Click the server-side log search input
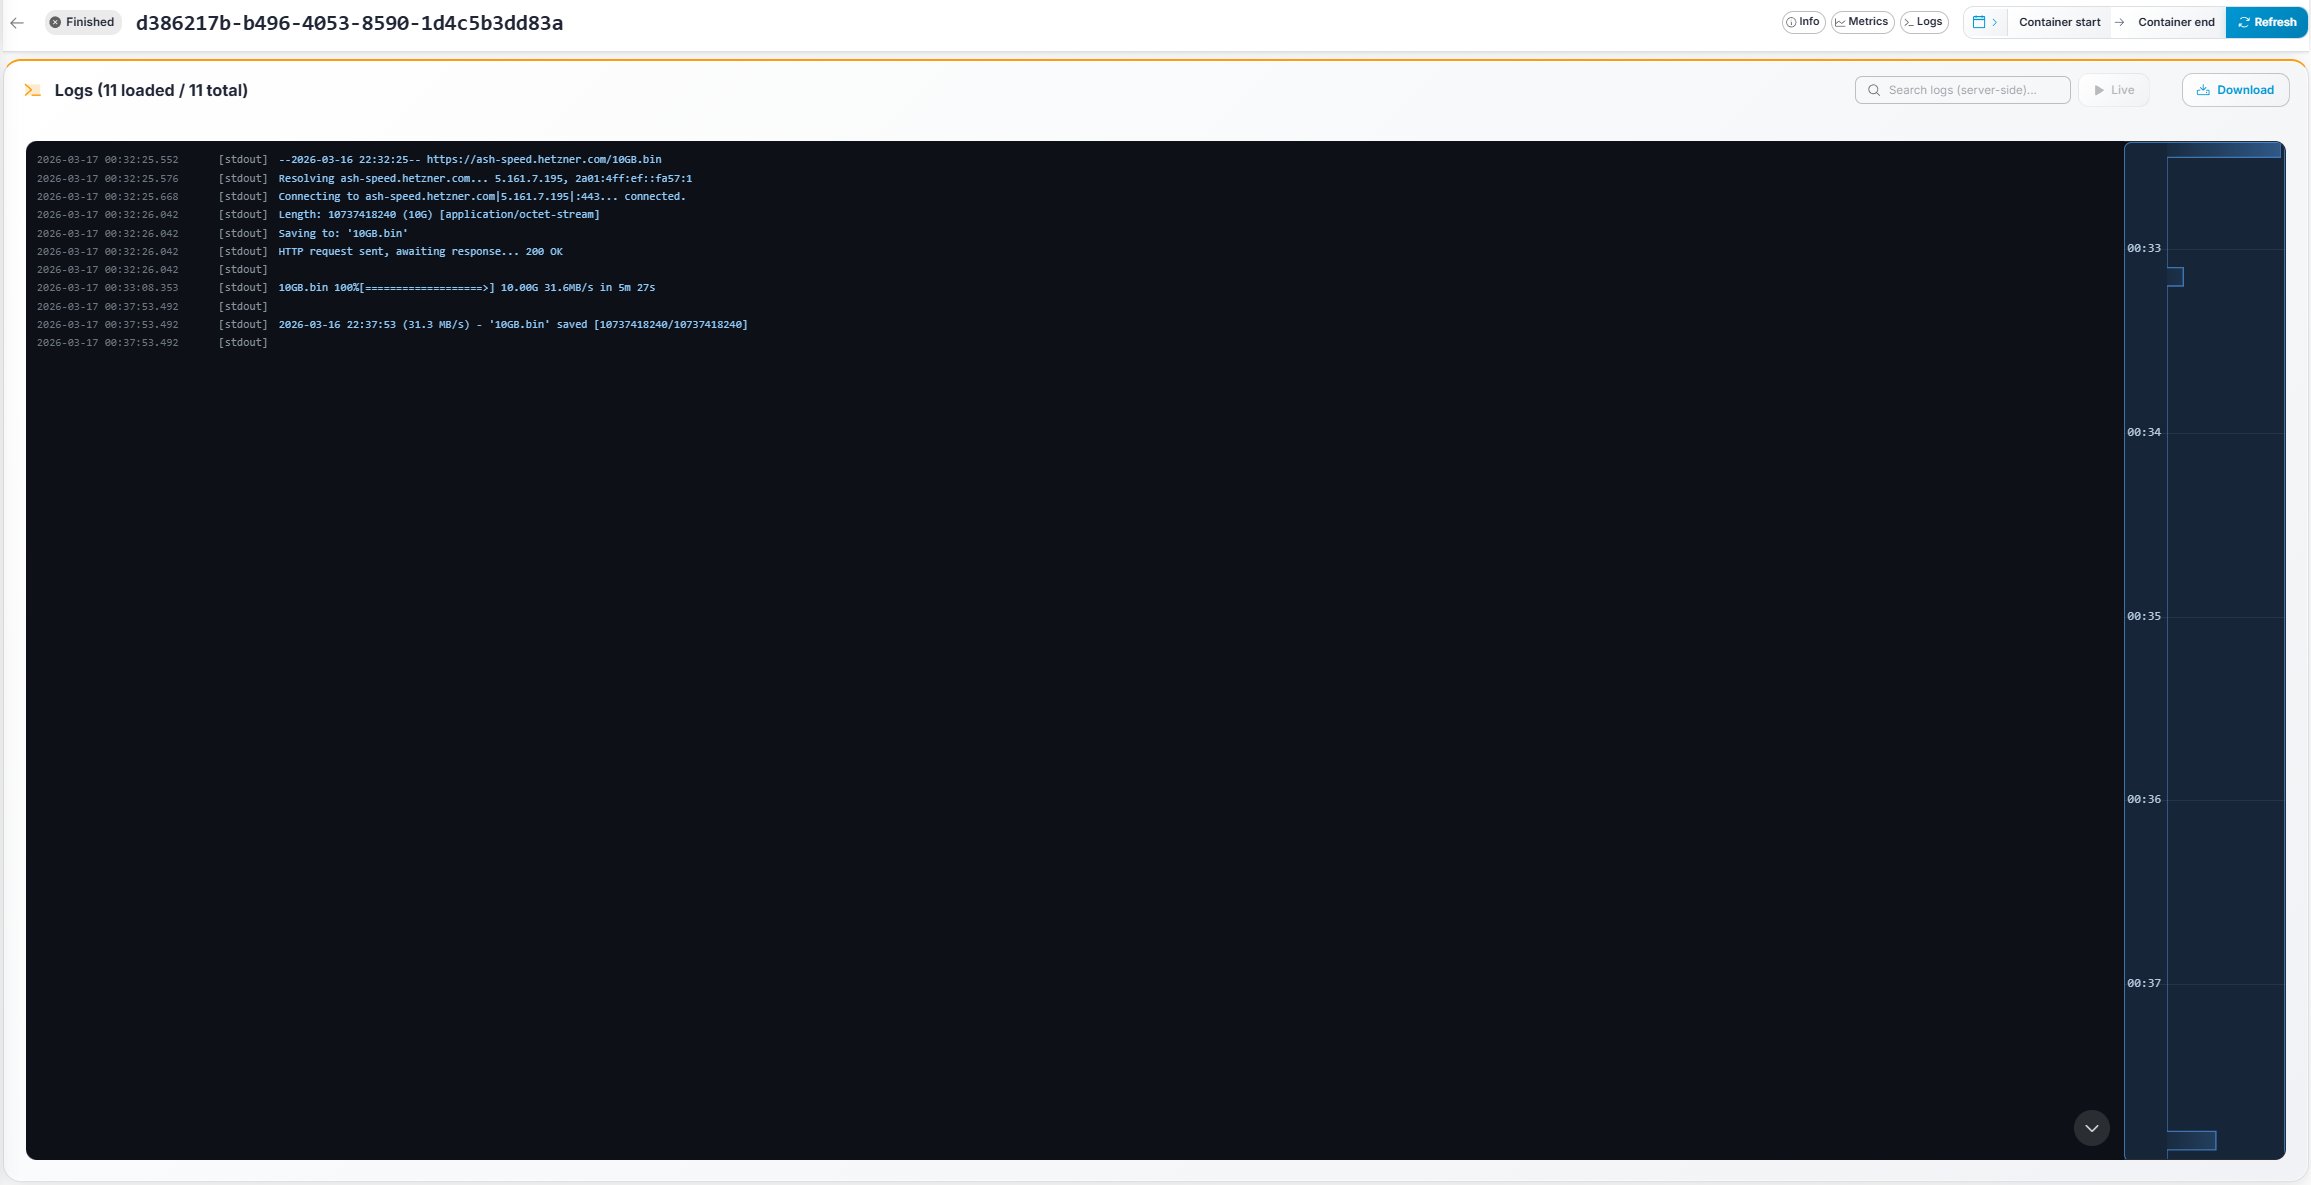The width and height of the screenshot is (2311, 1185). pyautogui.click(x=1963, y=90)
